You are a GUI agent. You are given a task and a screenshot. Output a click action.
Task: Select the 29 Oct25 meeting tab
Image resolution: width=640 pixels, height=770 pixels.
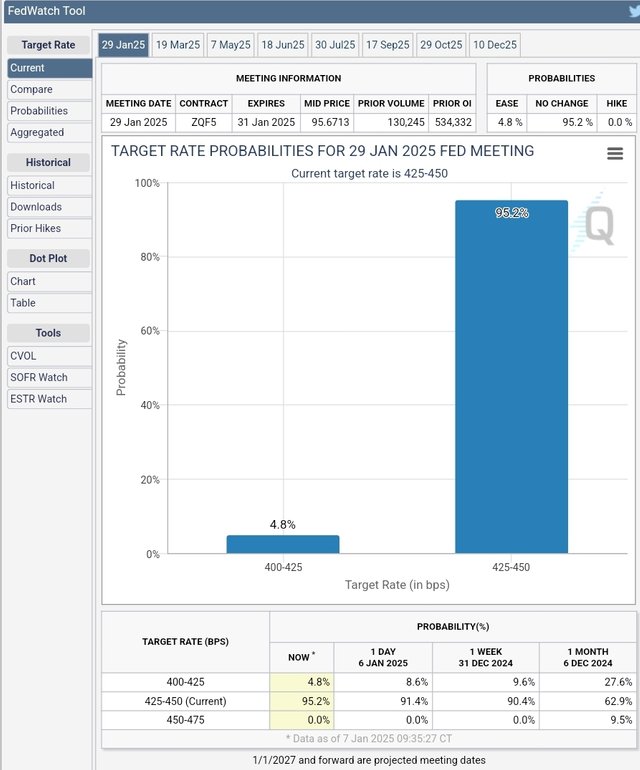(x=441, y=45)
